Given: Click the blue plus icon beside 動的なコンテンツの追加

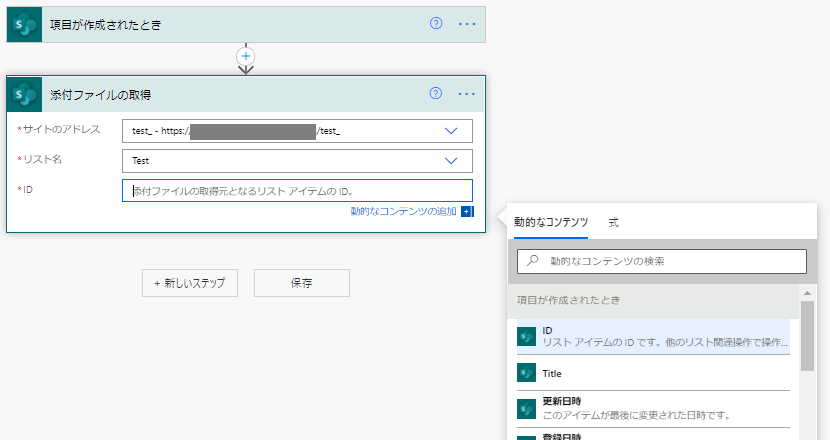Looking at the screenshot, I should pos(467,211).
